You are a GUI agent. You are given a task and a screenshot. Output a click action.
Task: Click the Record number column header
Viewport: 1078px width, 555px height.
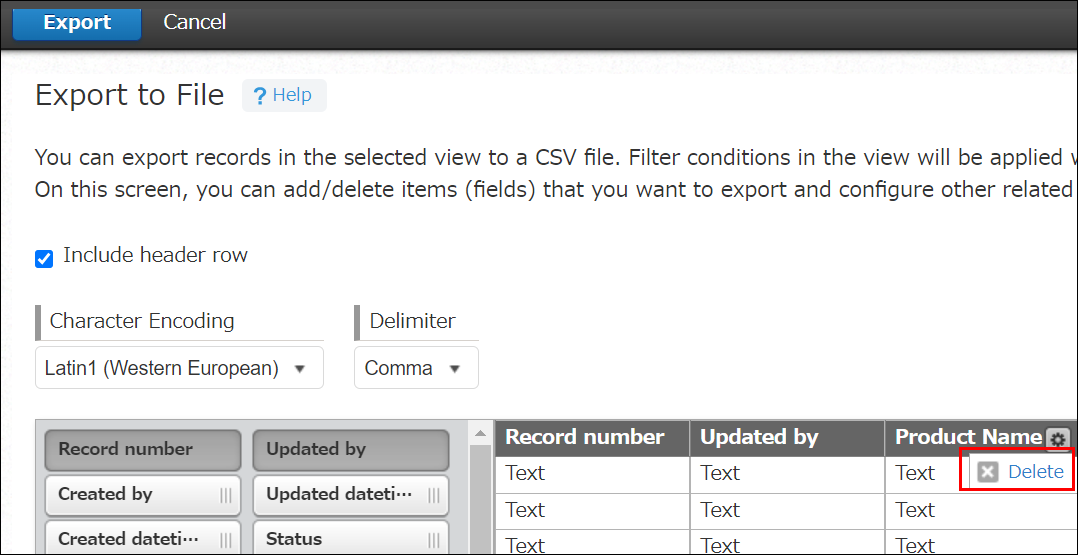coord(585,437)
